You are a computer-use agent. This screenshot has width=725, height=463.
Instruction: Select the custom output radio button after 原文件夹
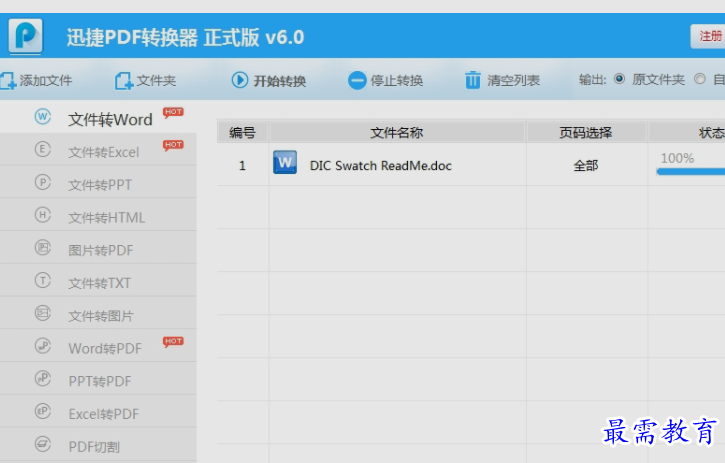click(x=700, y=79)
